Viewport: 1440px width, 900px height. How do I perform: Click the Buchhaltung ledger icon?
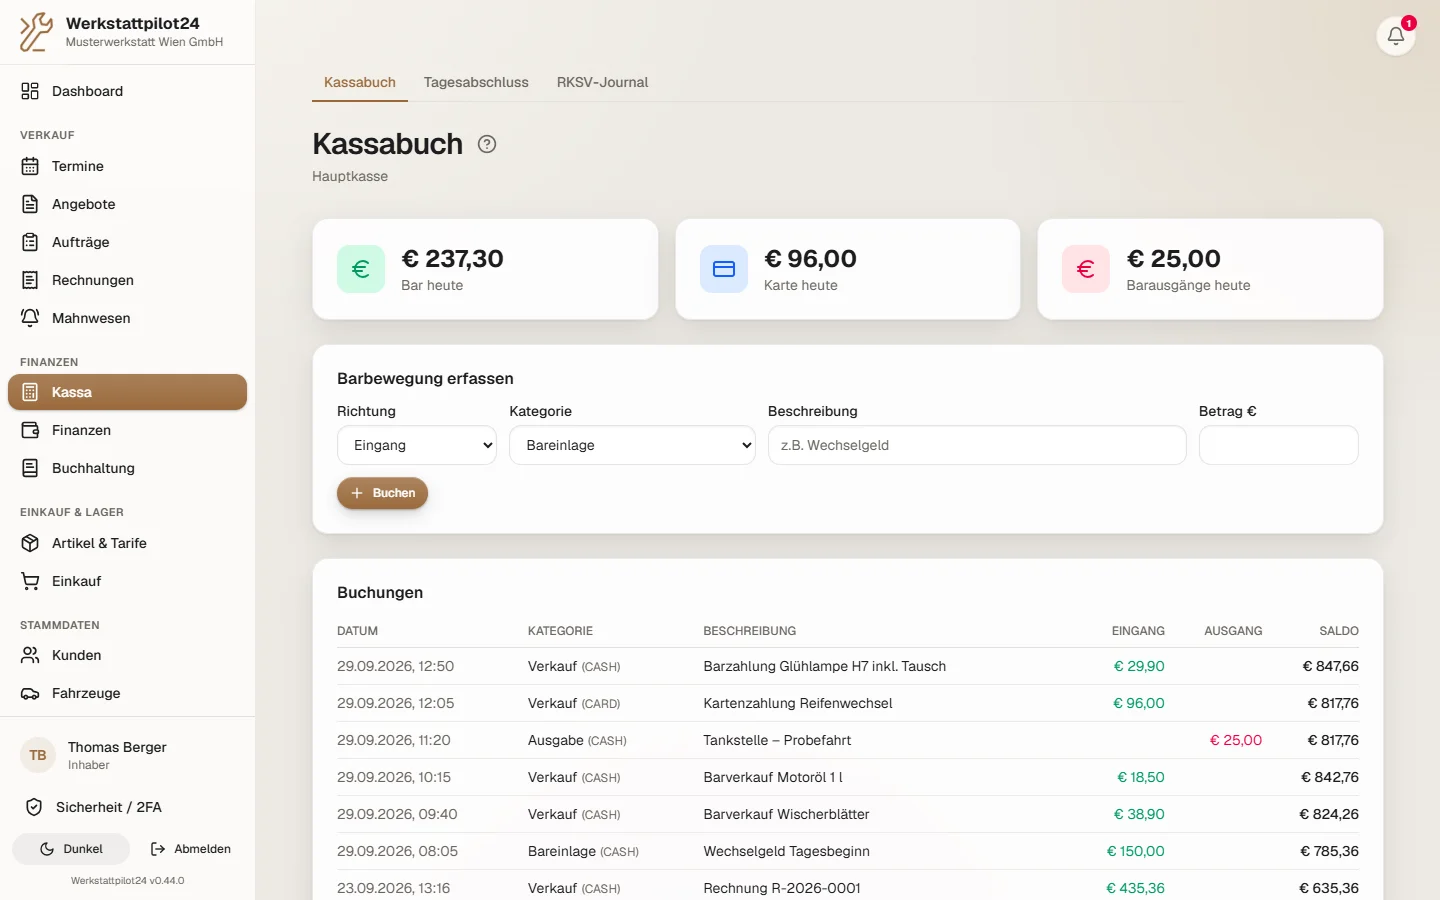[30, 468]
